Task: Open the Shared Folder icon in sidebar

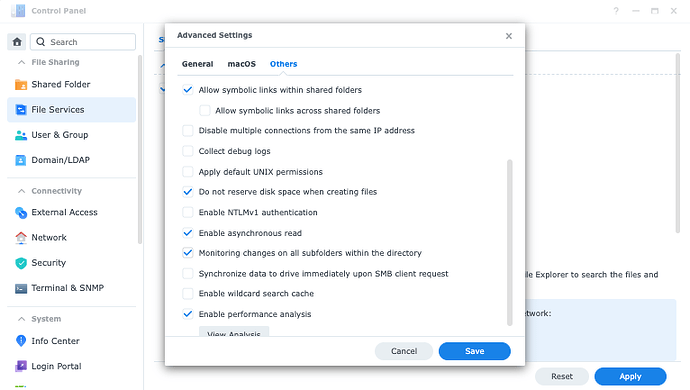Action: click(21, 85)
